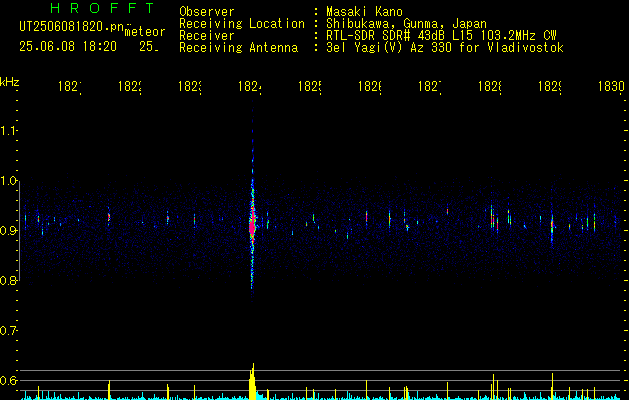
Task: Click antenna text 3el Yagi(V) Az 330 for Vladivostok
Action: click(x=445, y=48)
